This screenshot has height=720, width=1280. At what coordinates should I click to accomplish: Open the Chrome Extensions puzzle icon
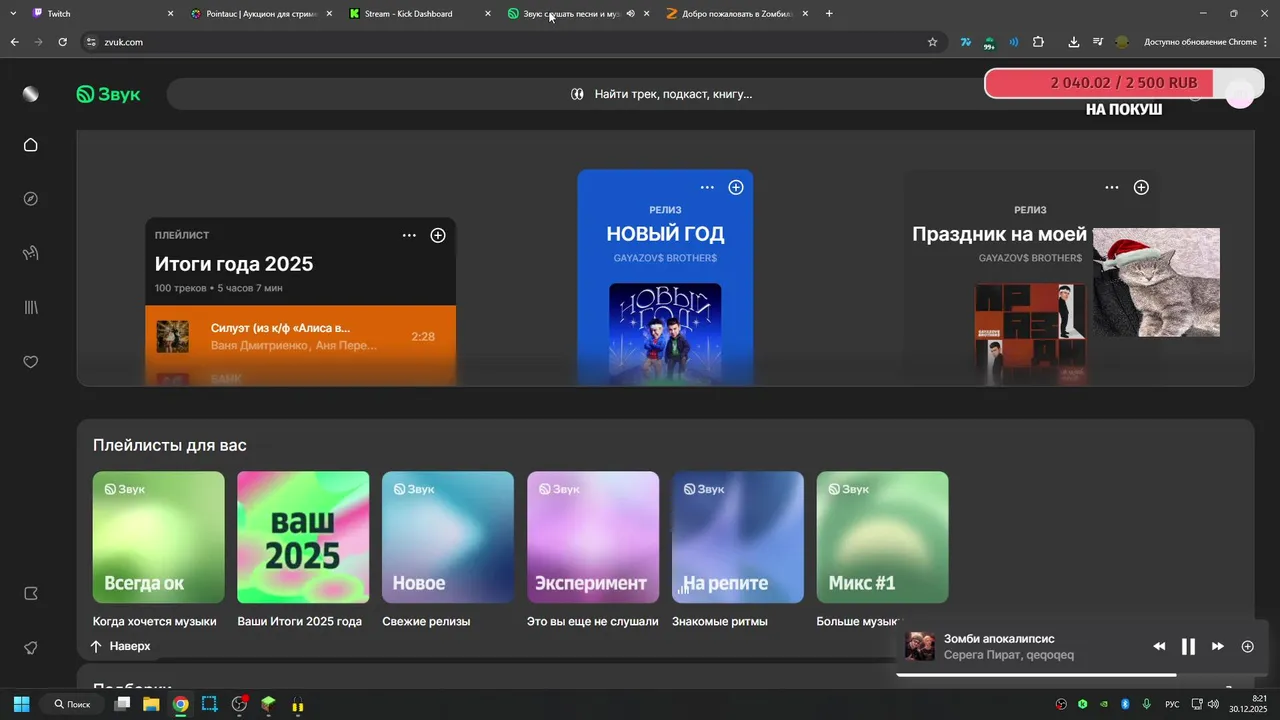coord(1038,42)
